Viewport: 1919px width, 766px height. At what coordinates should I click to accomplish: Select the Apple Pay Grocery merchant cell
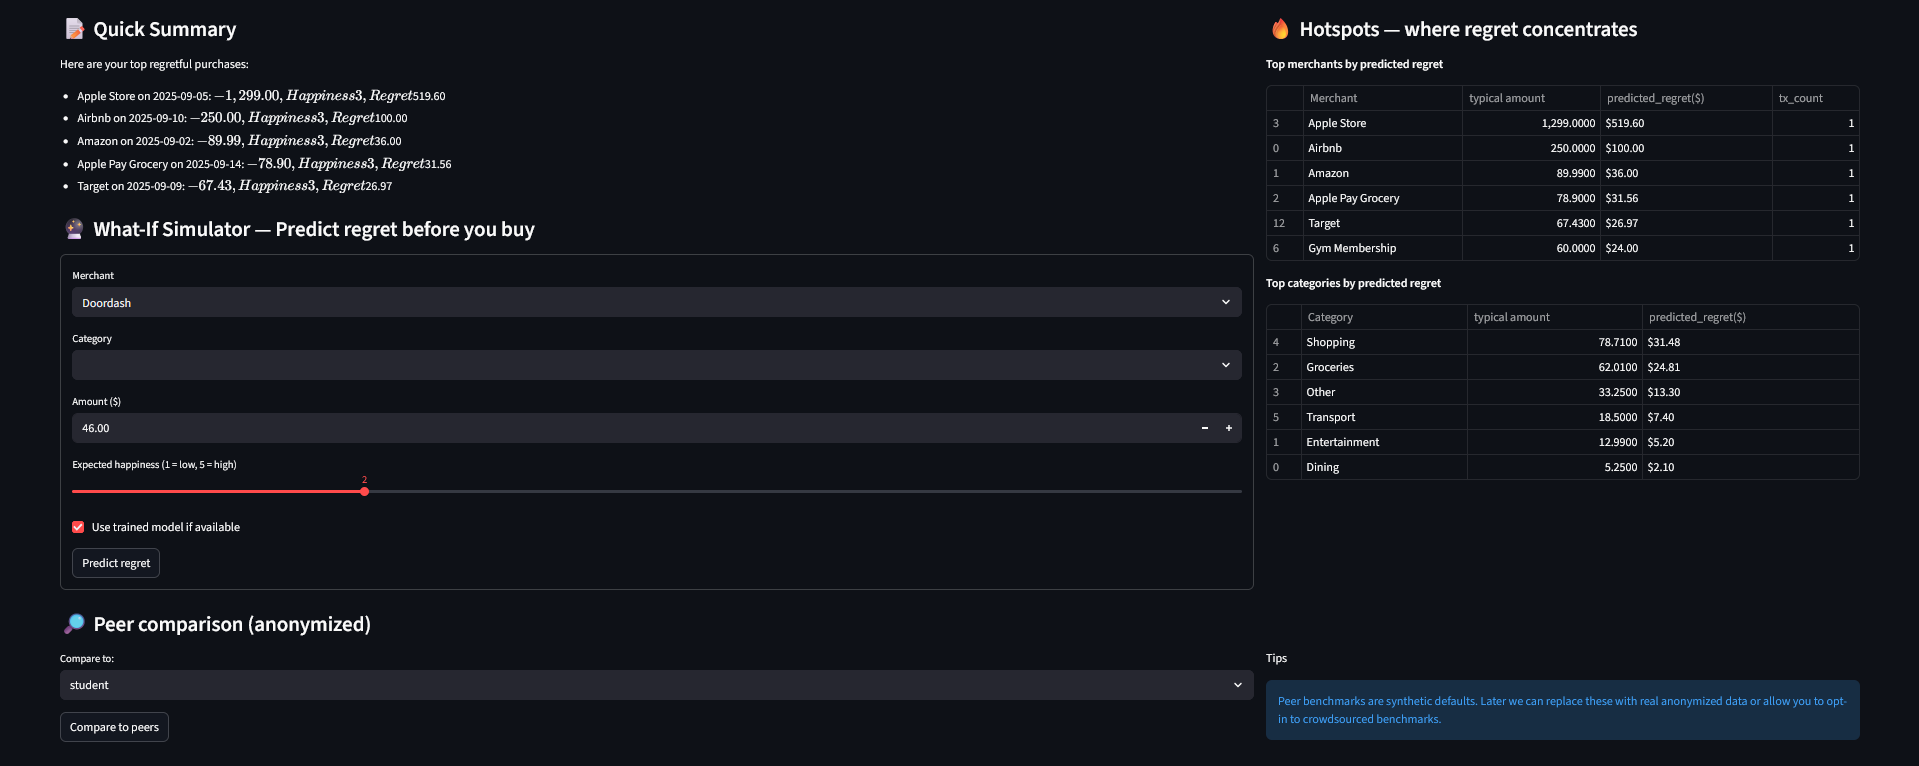coord(1383,198)
